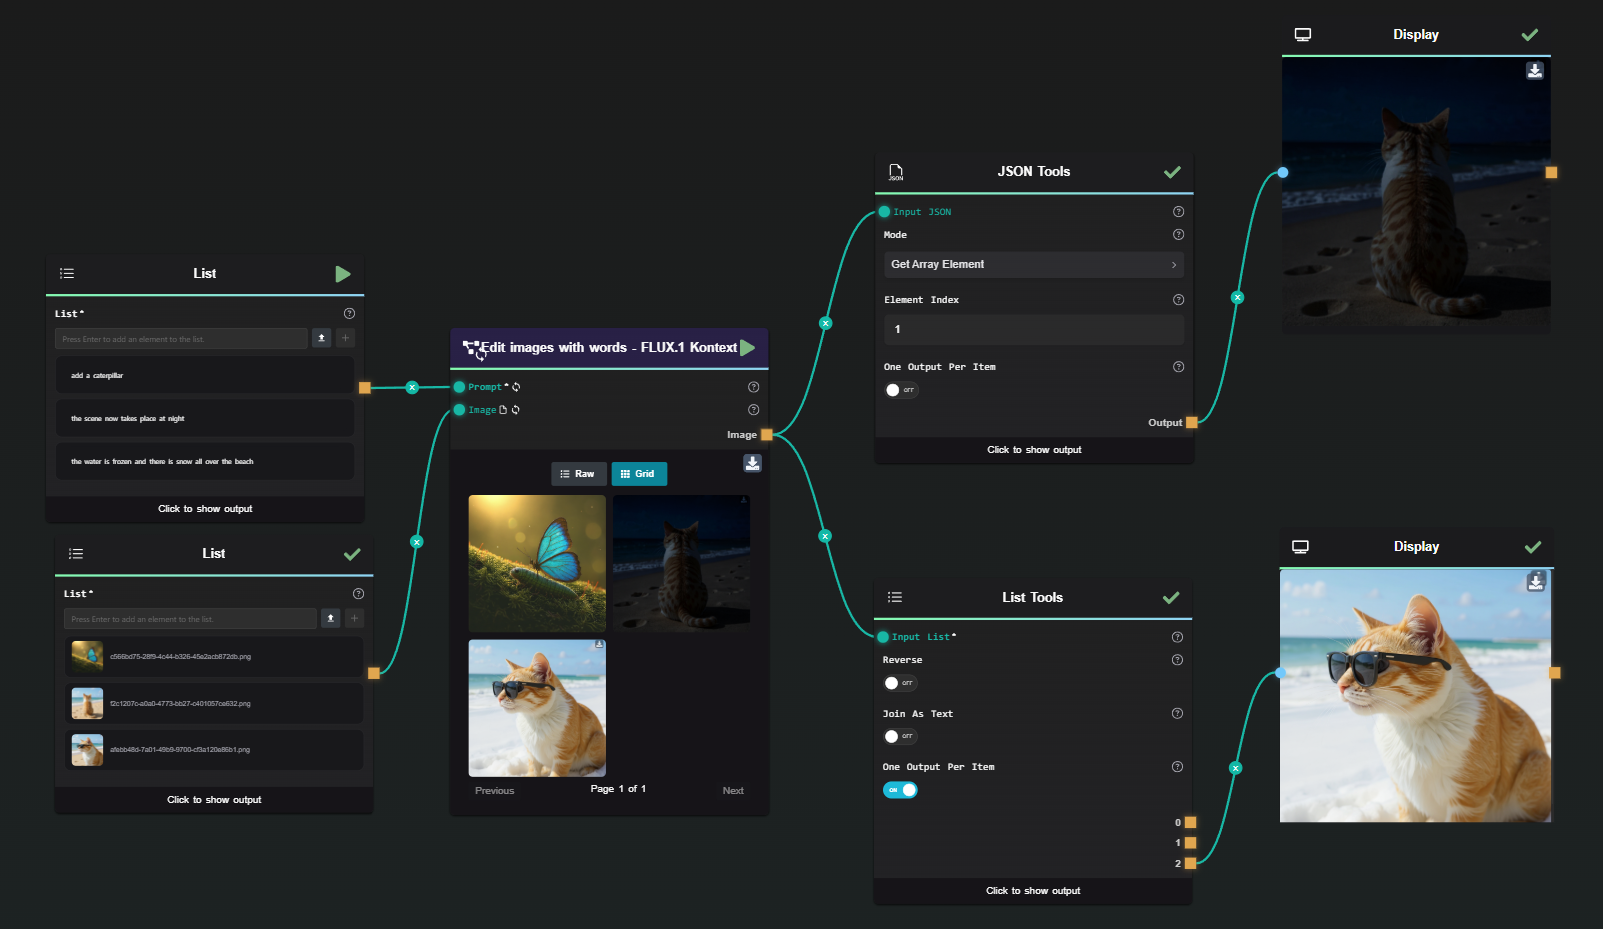Click top Display node monitor icon

pyautogui.click(x=1303, y=35)
